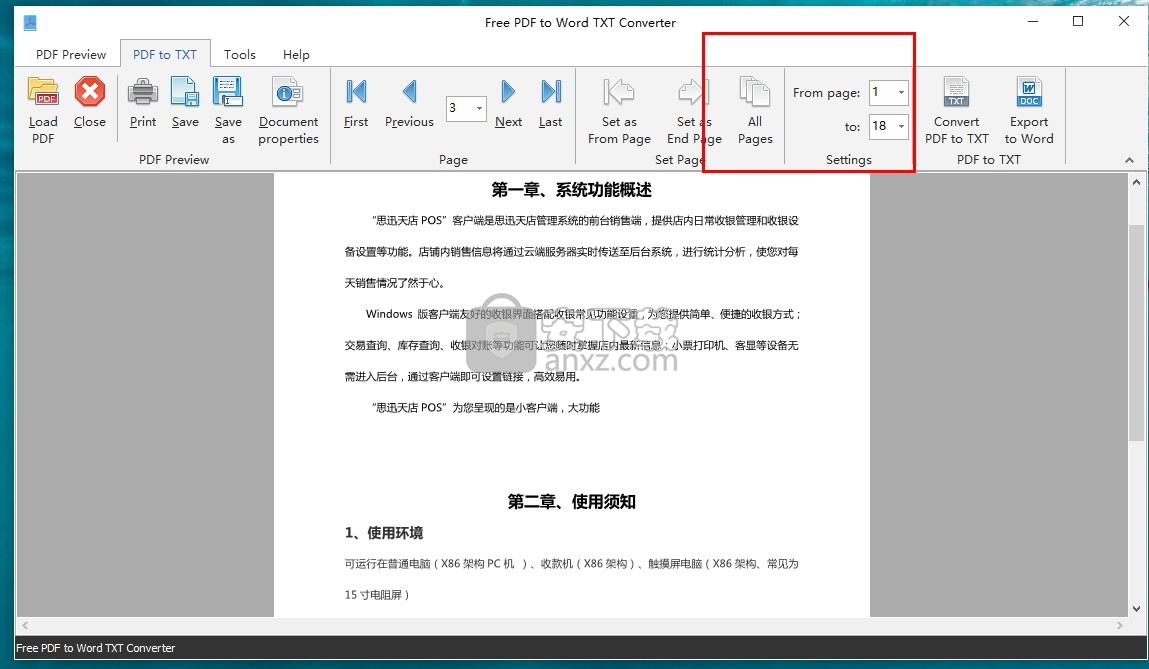The height and width of the screenshot is (669, 1149).
Task: Click the Save icon
Action: 185,92
